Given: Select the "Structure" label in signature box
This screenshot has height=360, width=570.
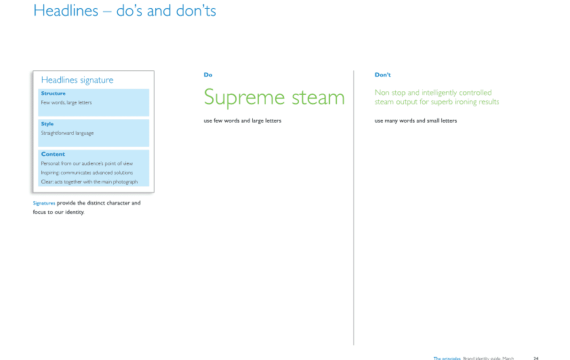Looking at the screenshot, I should click(x=53, y=93).
